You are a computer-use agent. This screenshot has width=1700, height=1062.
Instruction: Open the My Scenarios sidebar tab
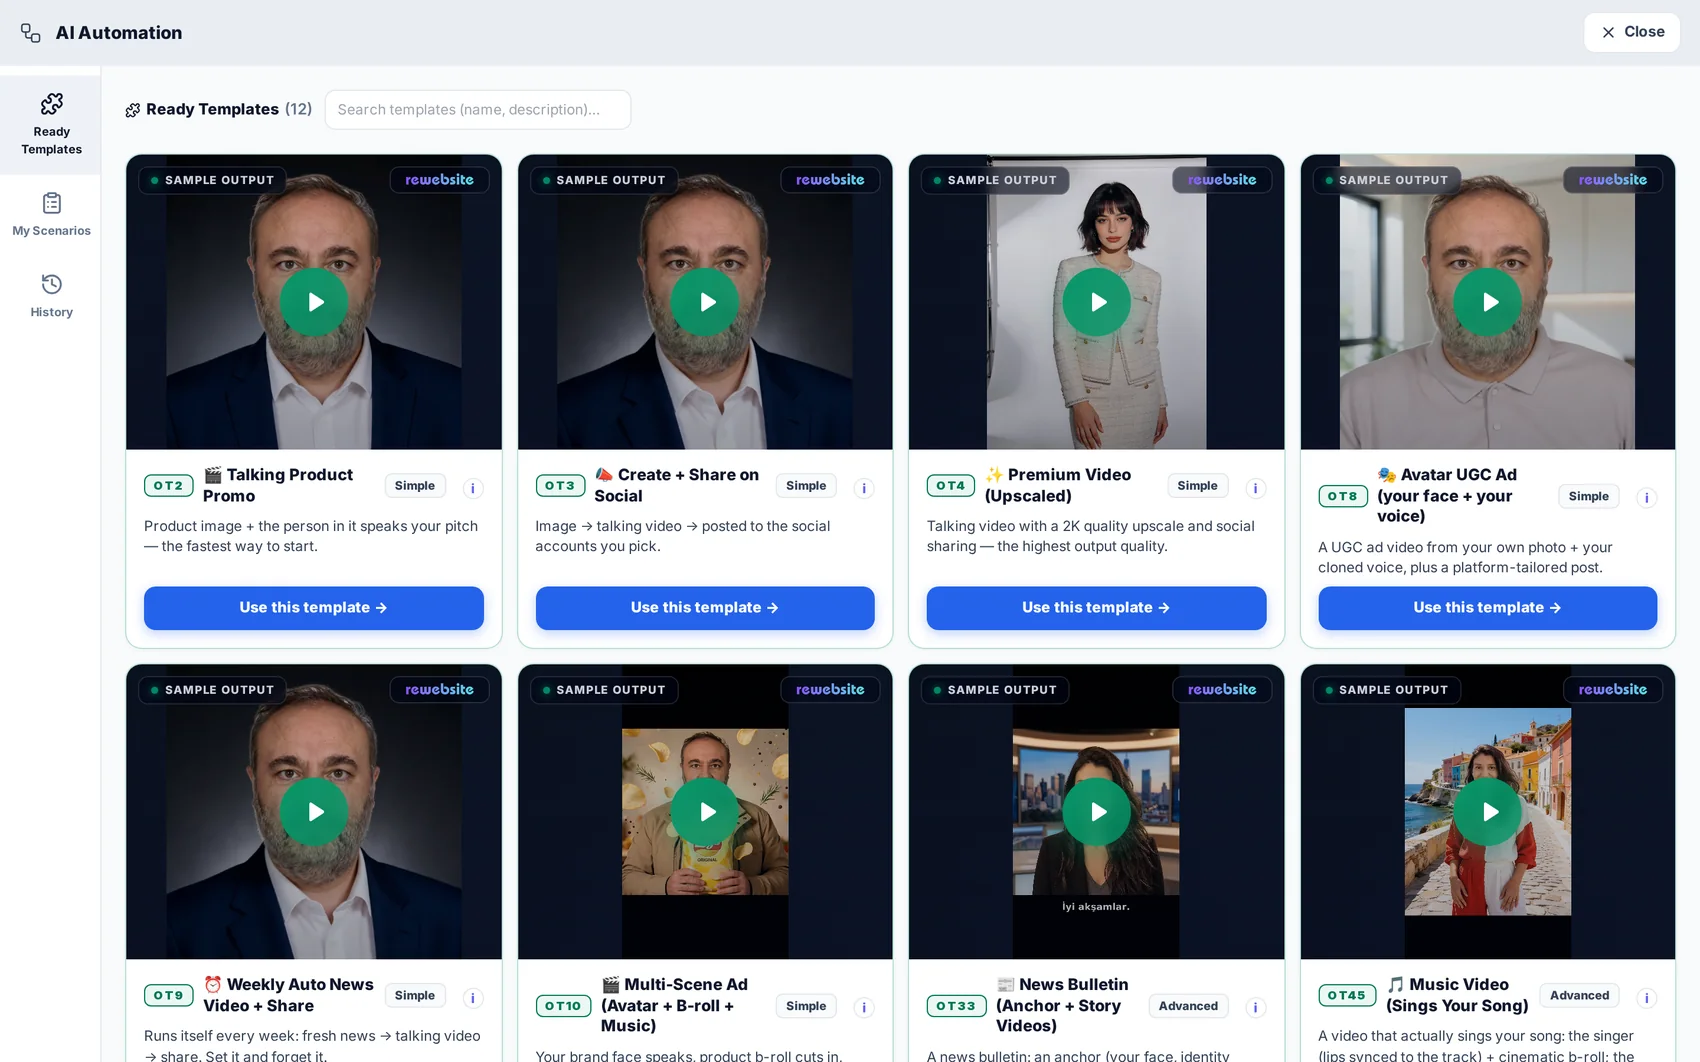(x=51, y=215)
